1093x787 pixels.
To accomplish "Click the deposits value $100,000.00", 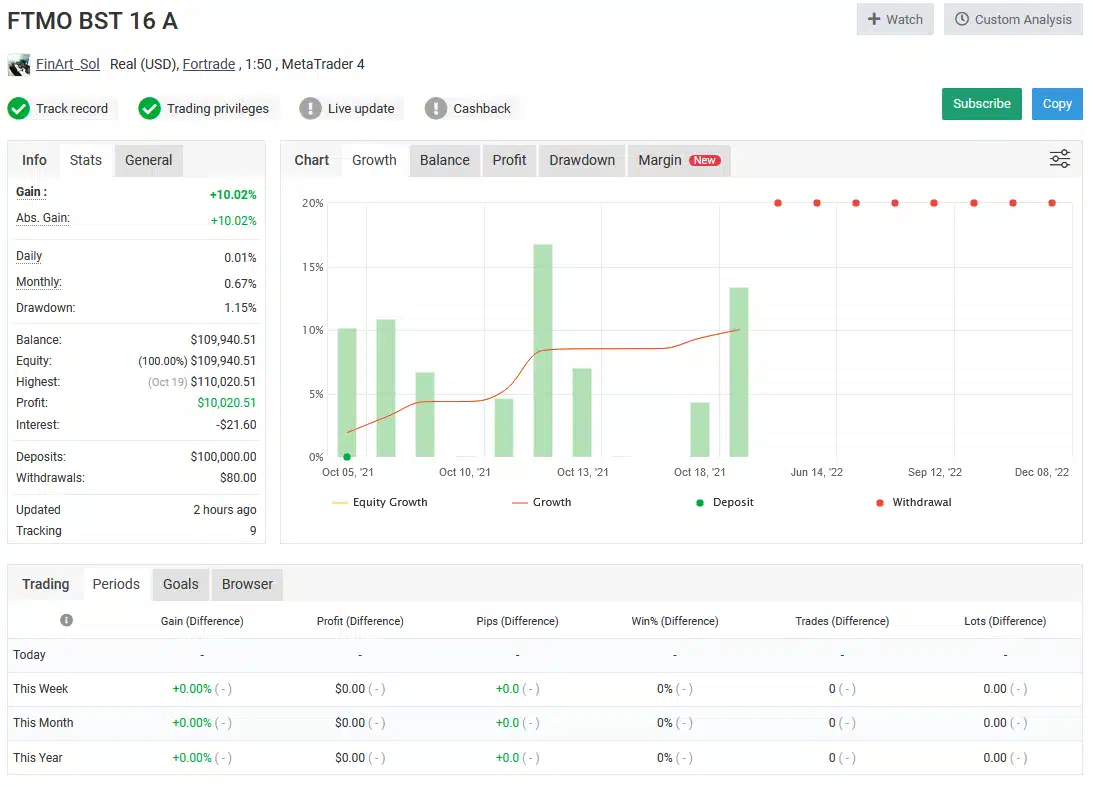I will point(223,457).
